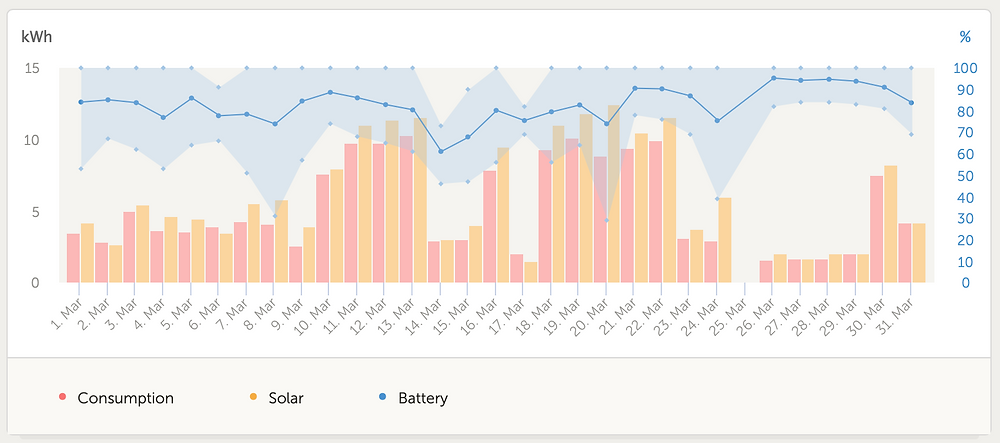Click battery average point on 14. Mar
This screenshot has width=1000, height=443.
click(x=441, y=151)
